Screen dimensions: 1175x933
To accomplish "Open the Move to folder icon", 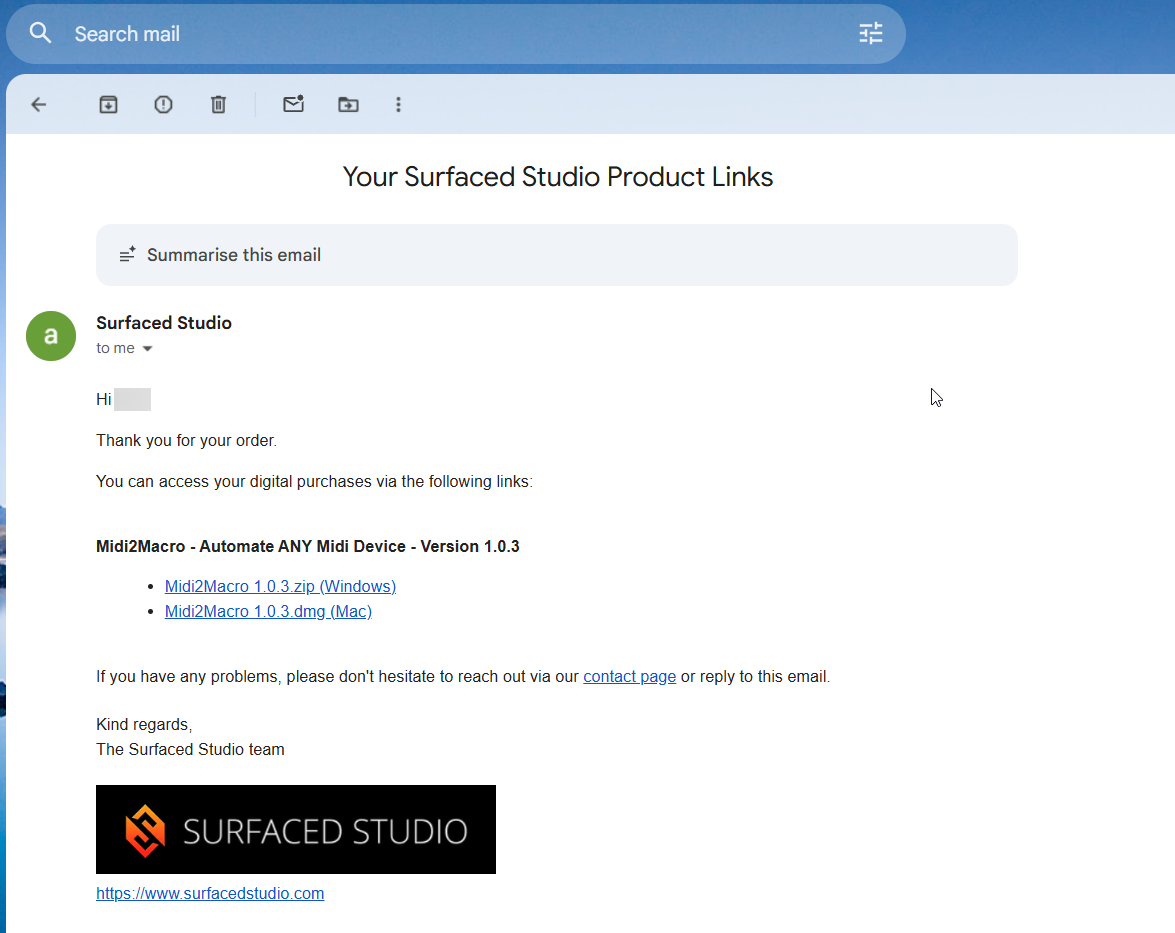I will (x=348, y=104).
